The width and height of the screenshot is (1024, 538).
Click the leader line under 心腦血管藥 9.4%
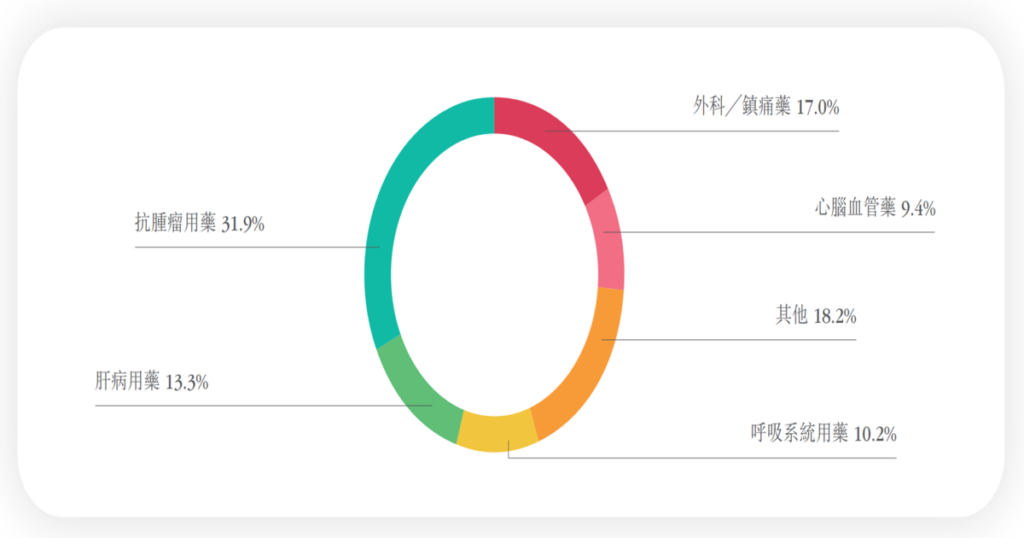coord(769,232)
